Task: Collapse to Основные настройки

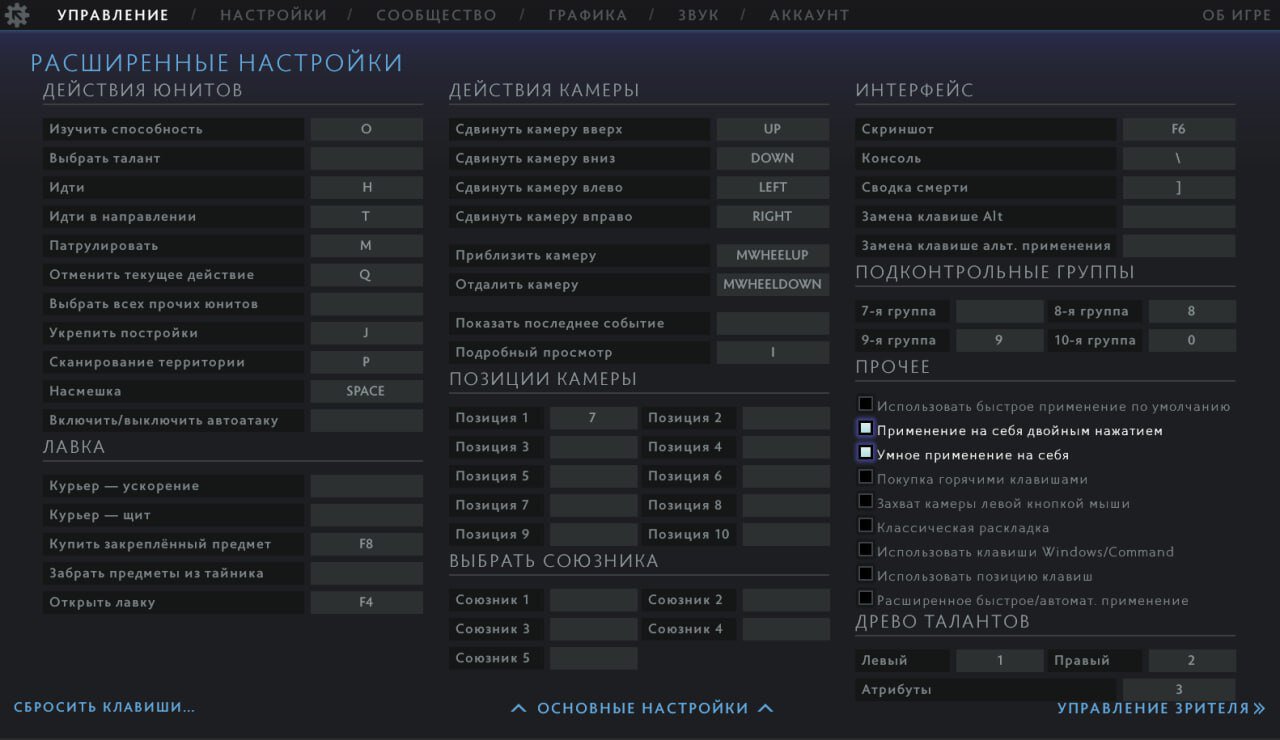Action: [642, 708]
